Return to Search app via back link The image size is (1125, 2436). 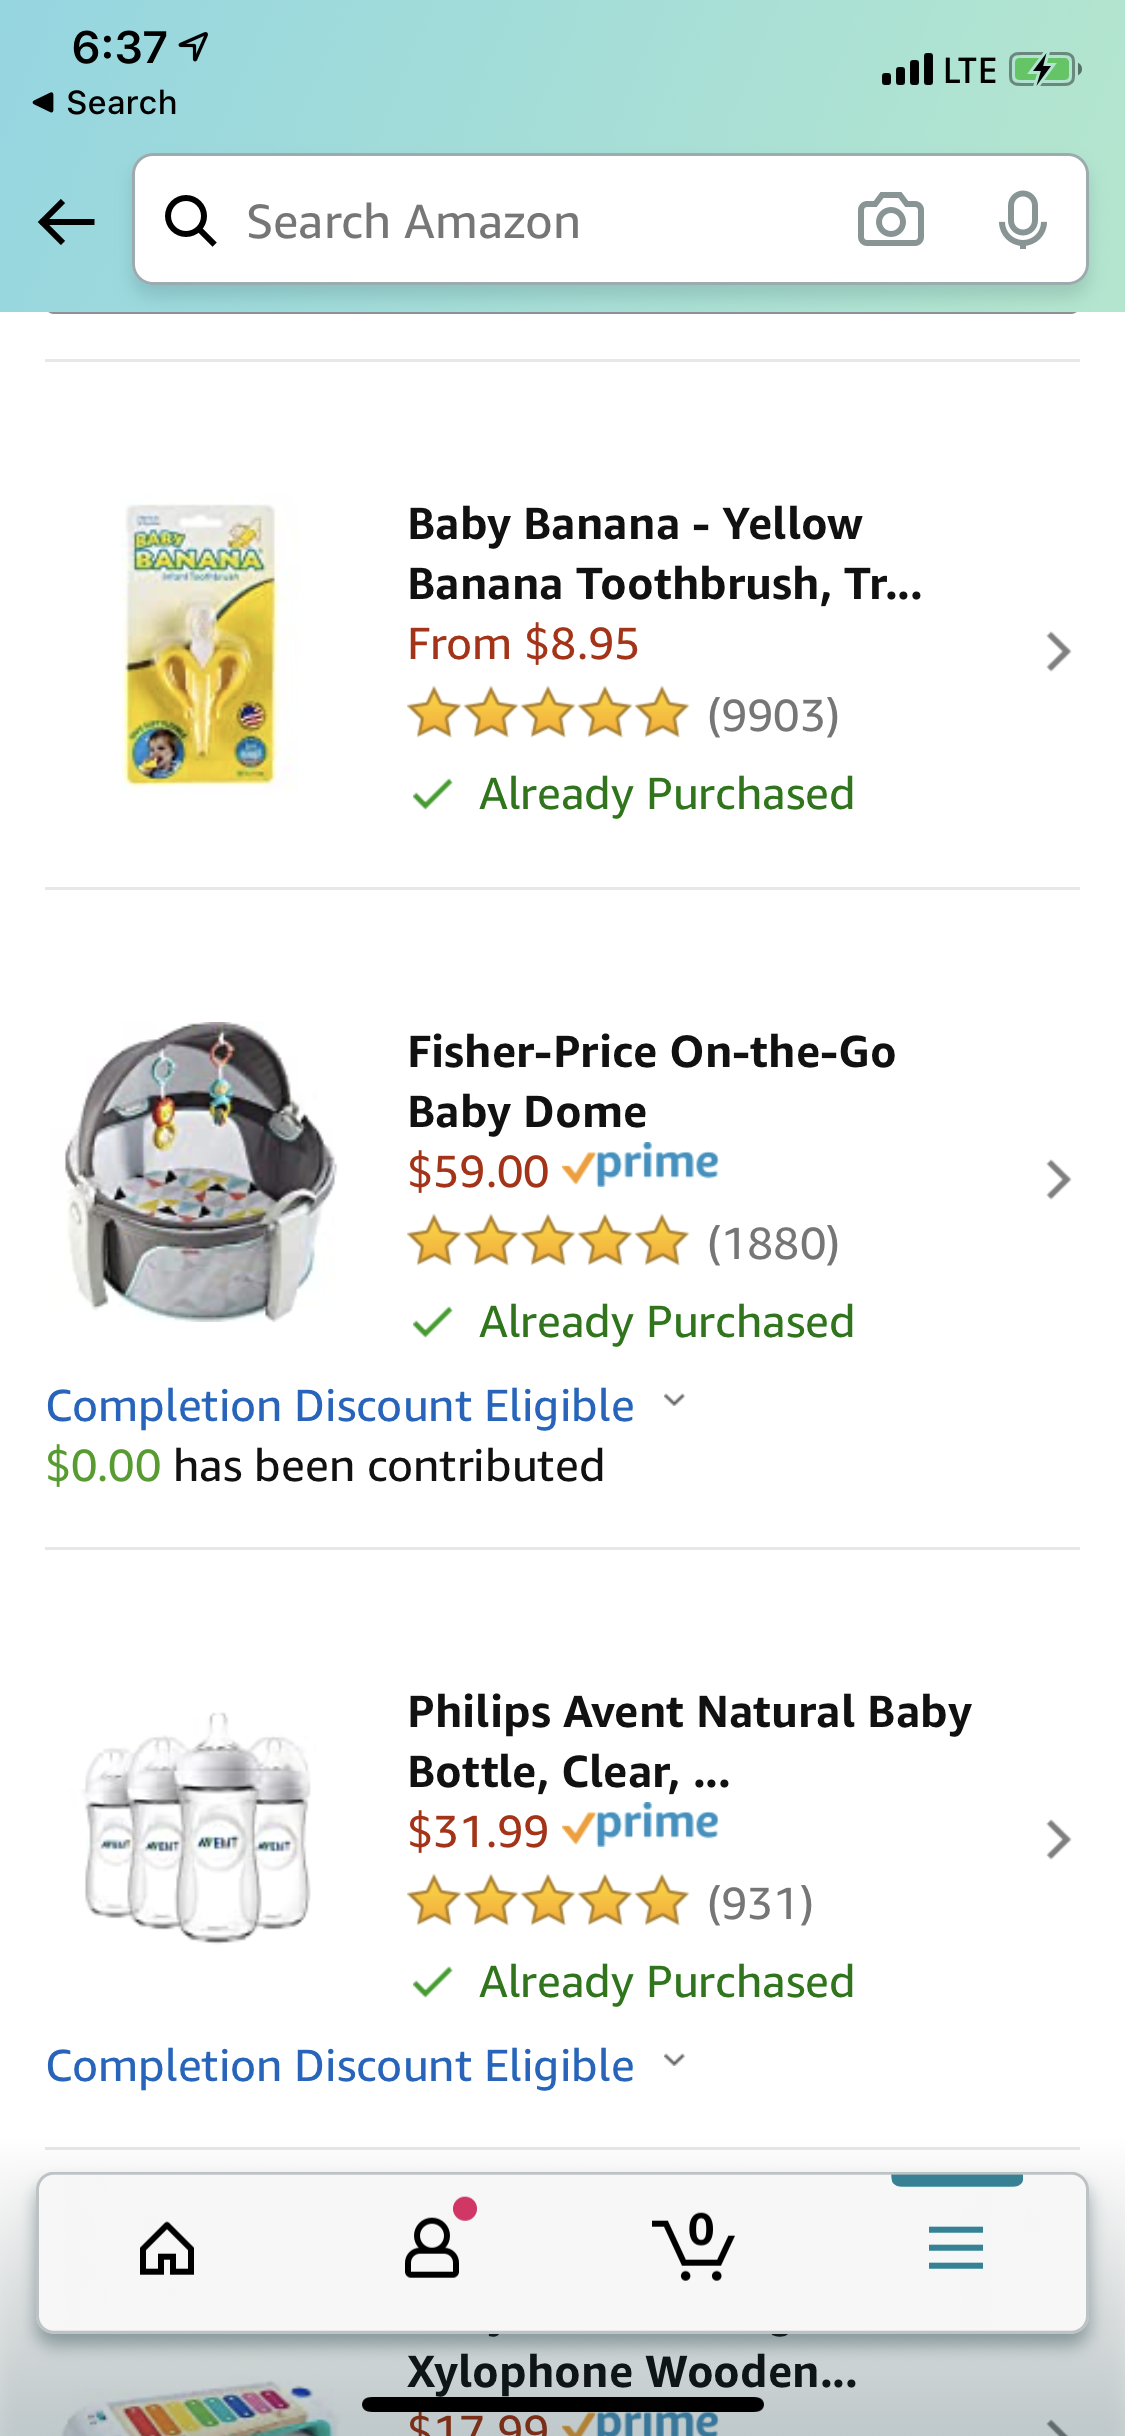coord(105,103)
